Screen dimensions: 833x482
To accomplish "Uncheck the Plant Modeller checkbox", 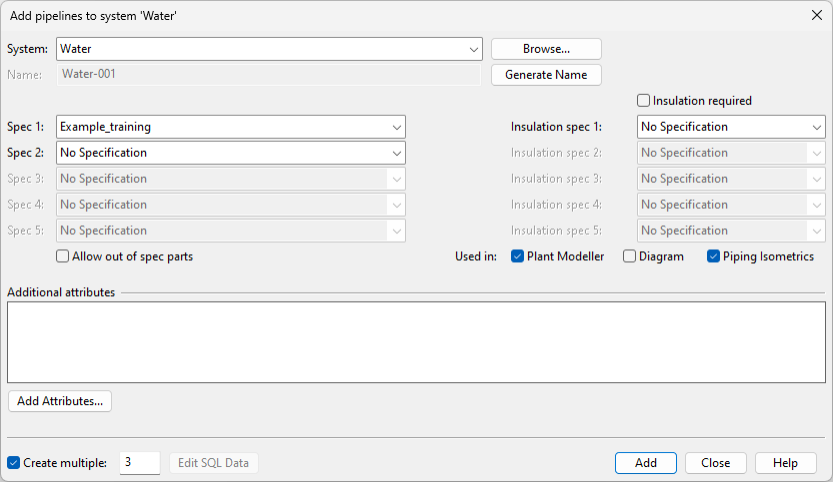I will tap(518, 257).
